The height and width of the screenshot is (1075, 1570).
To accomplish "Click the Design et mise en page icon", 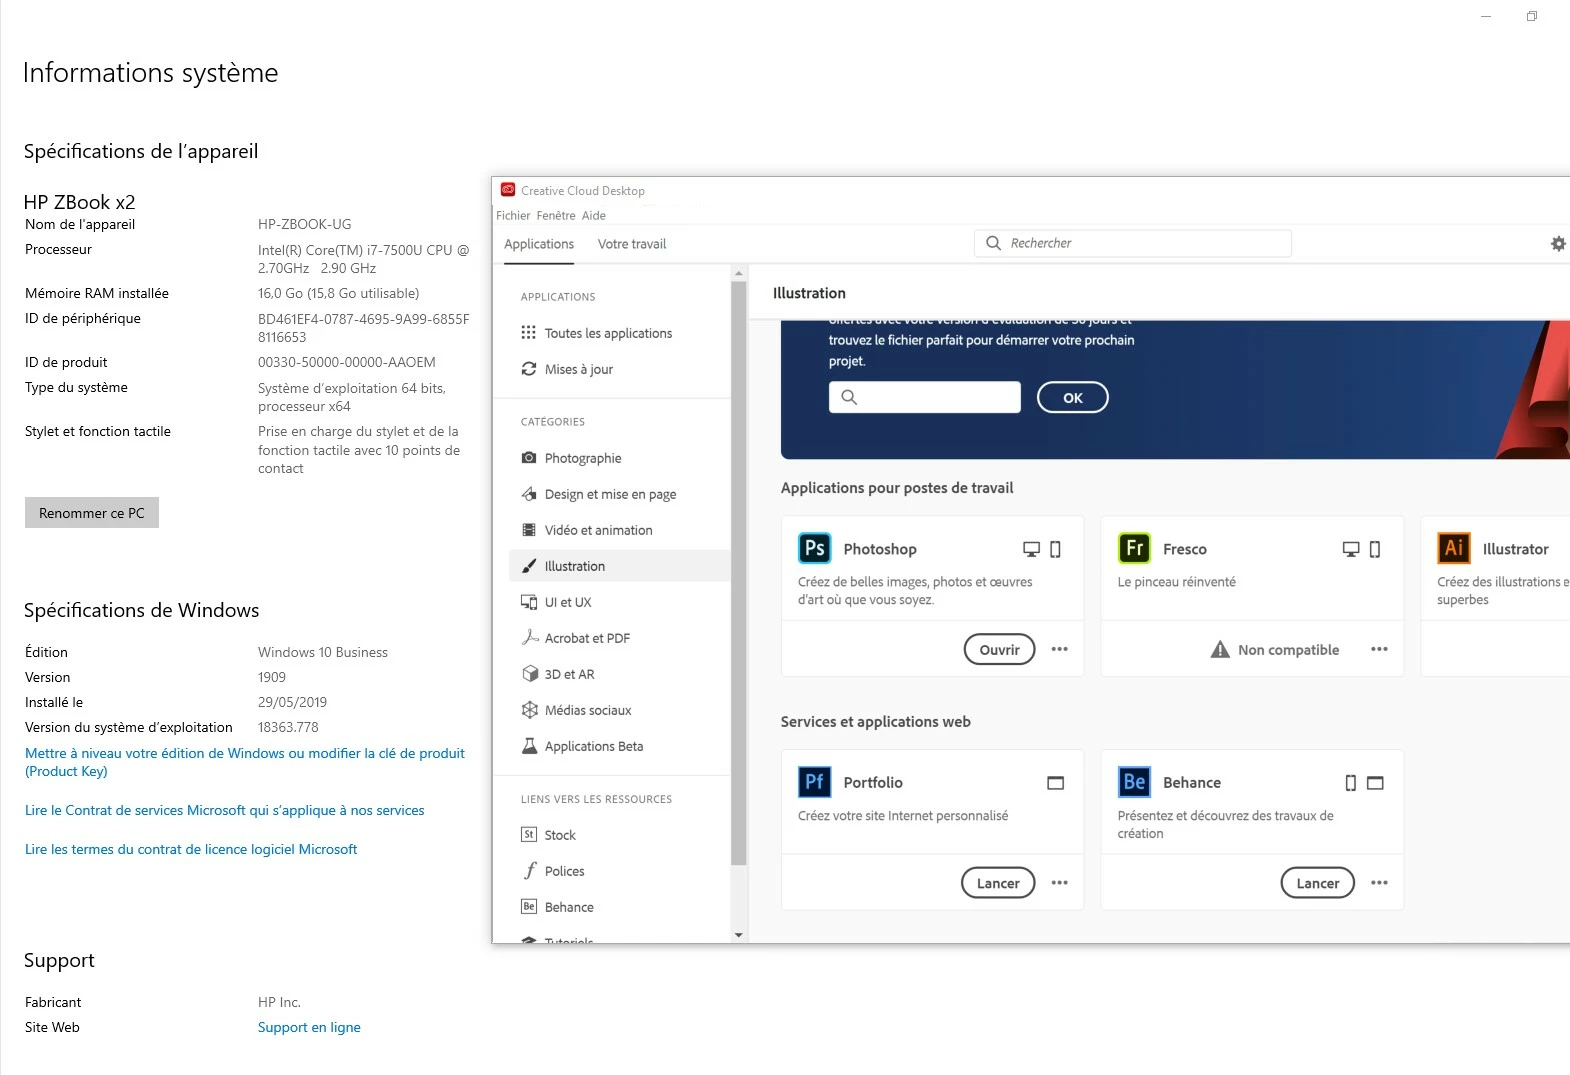I will (529, 494).
